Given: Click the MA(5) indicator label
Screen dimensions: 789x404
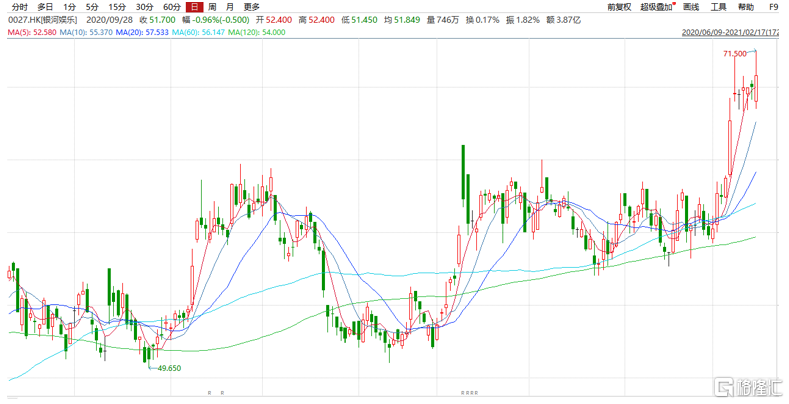Looking at the screenshot, I should (x=31, y=32).
